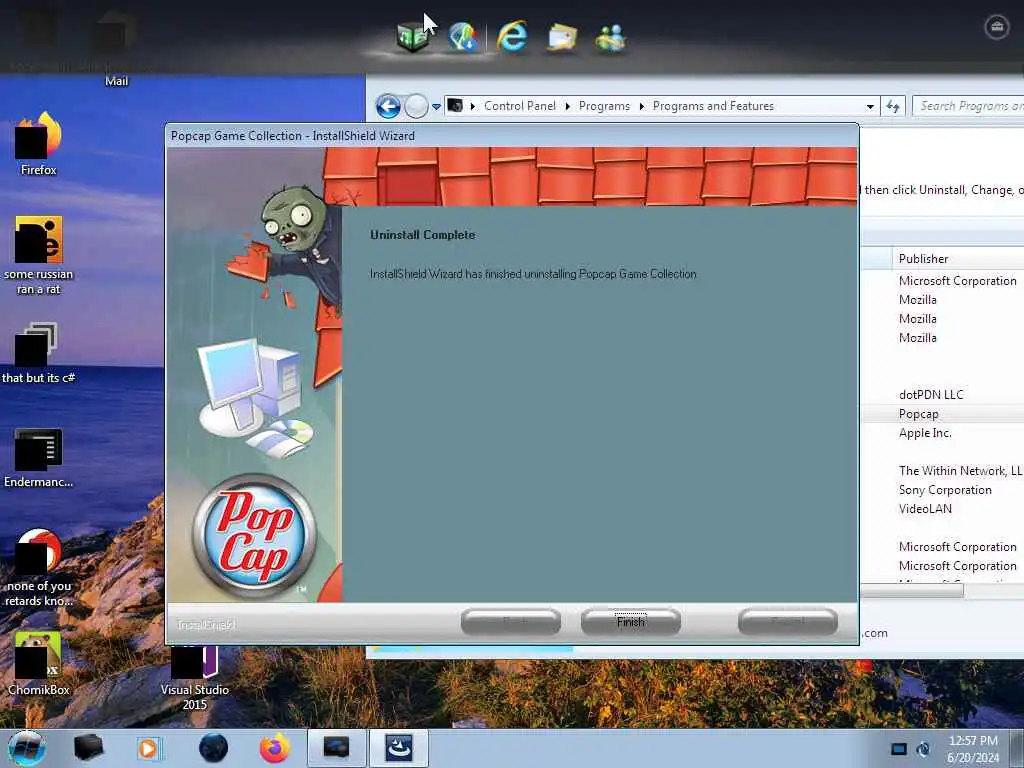The height and width of the screenshot is (768, 1024).
Task: Open the Endermanc... desktop shortcut
Action: 39,457
